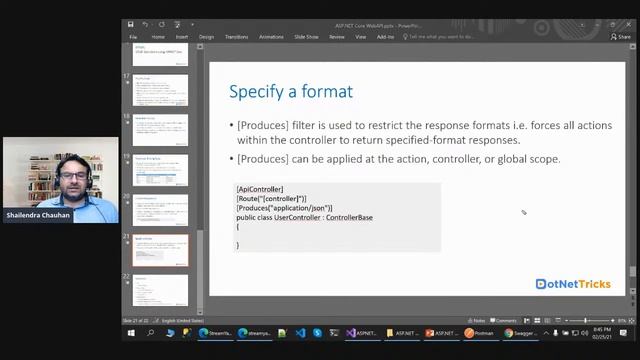Open Skype from the taskbar
640x360 pixels.
point(317,333)
